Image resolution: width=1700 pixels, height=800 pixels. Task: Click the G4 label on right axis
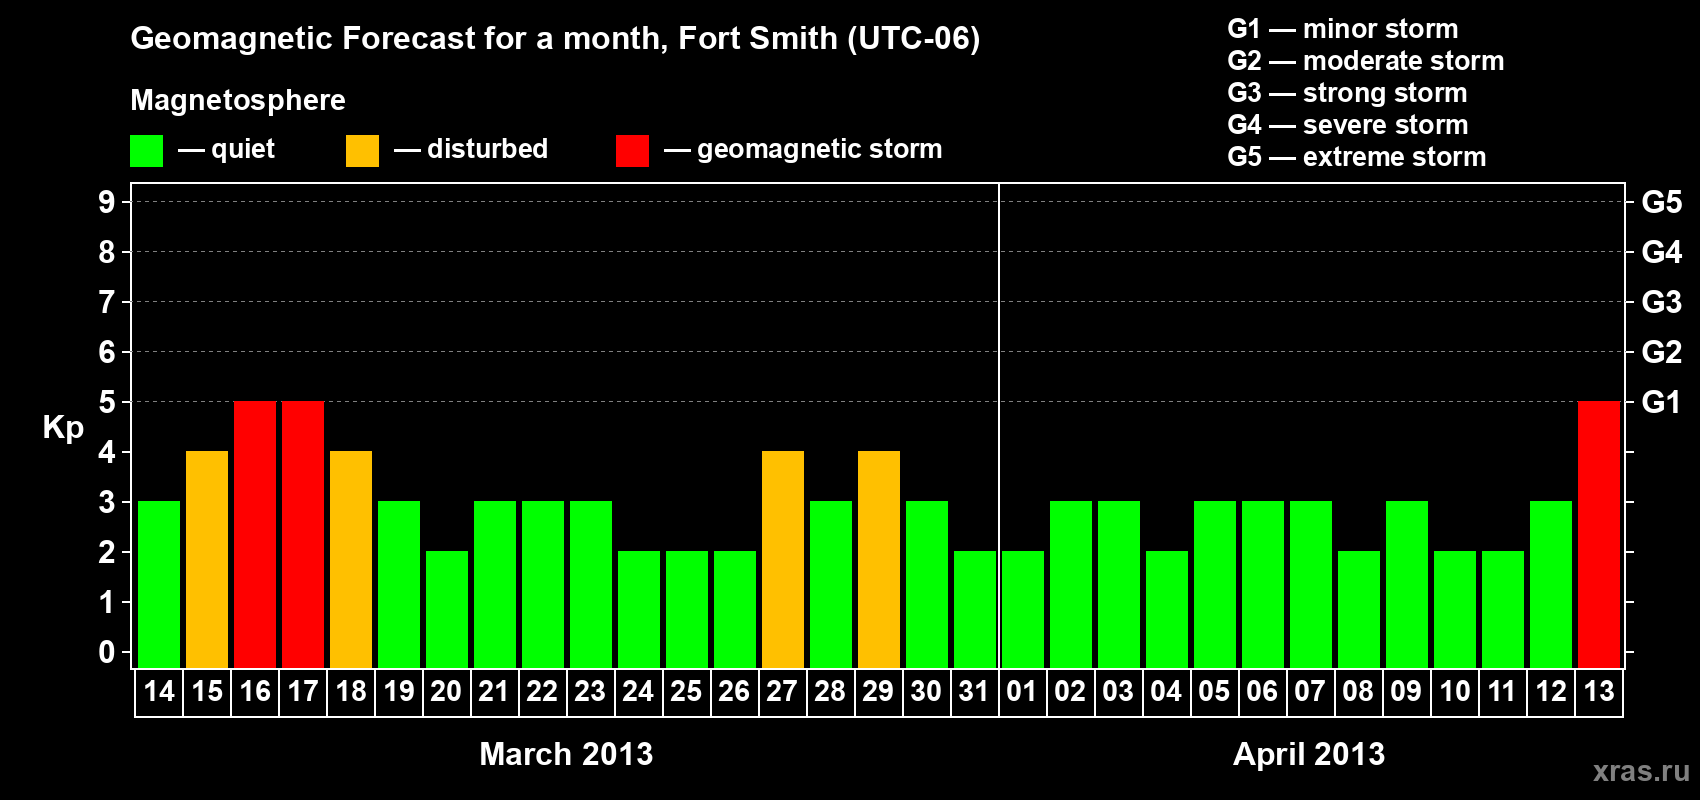coord(1661,252)
